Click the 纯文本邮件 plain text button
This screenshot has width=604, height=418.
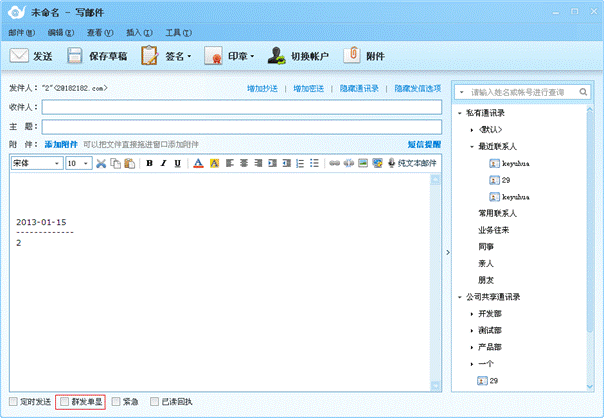pos(412,163)
